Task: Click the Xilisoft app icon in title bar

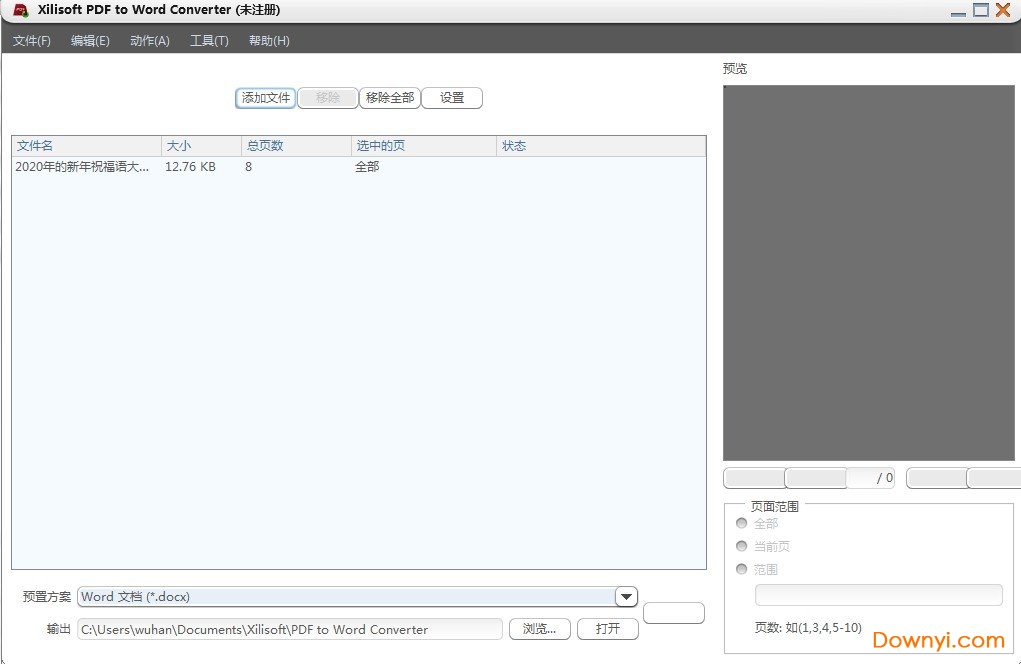Action: 20,10
